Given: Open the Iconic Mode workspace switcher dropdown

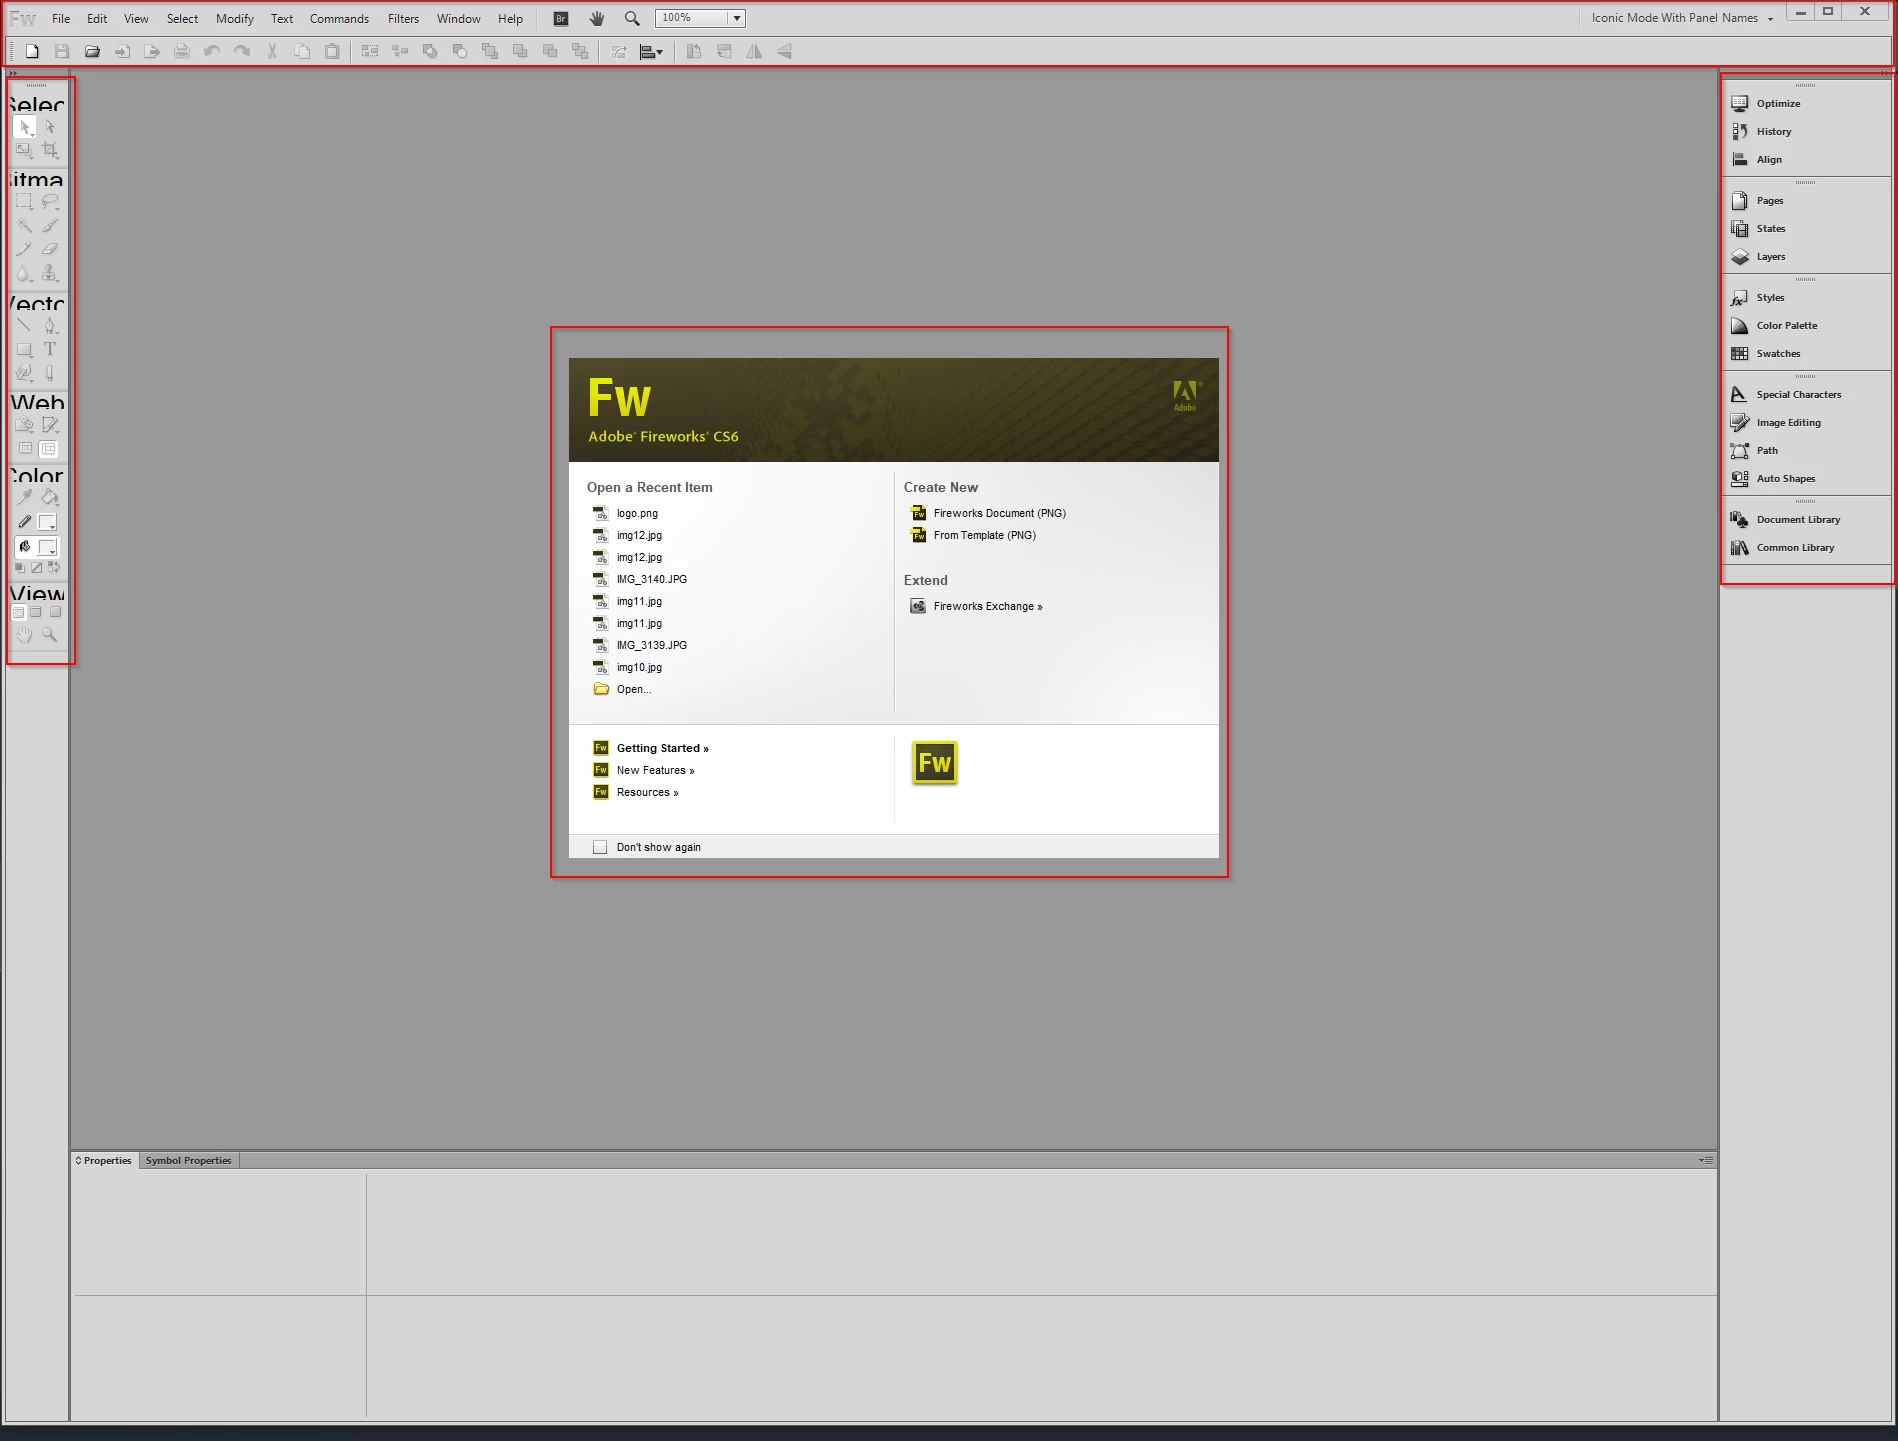Looking at the screenshot, I should point(1682,18).
